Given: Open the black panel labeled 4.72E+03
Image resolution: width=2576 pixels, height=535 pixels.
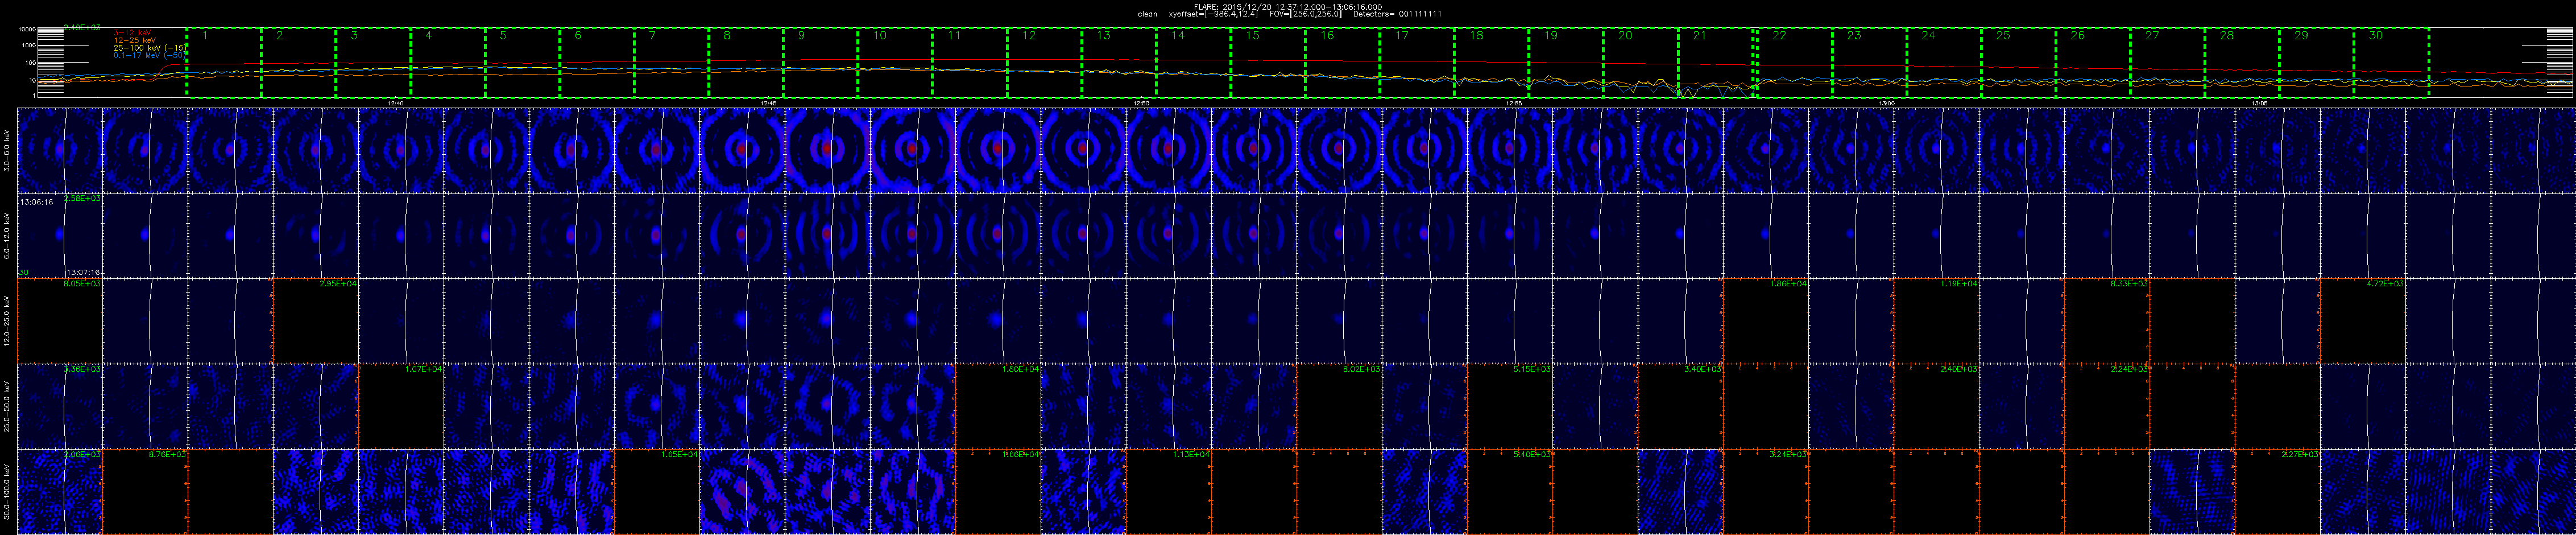Looking at the screenshot, I should pos(2363,321).
